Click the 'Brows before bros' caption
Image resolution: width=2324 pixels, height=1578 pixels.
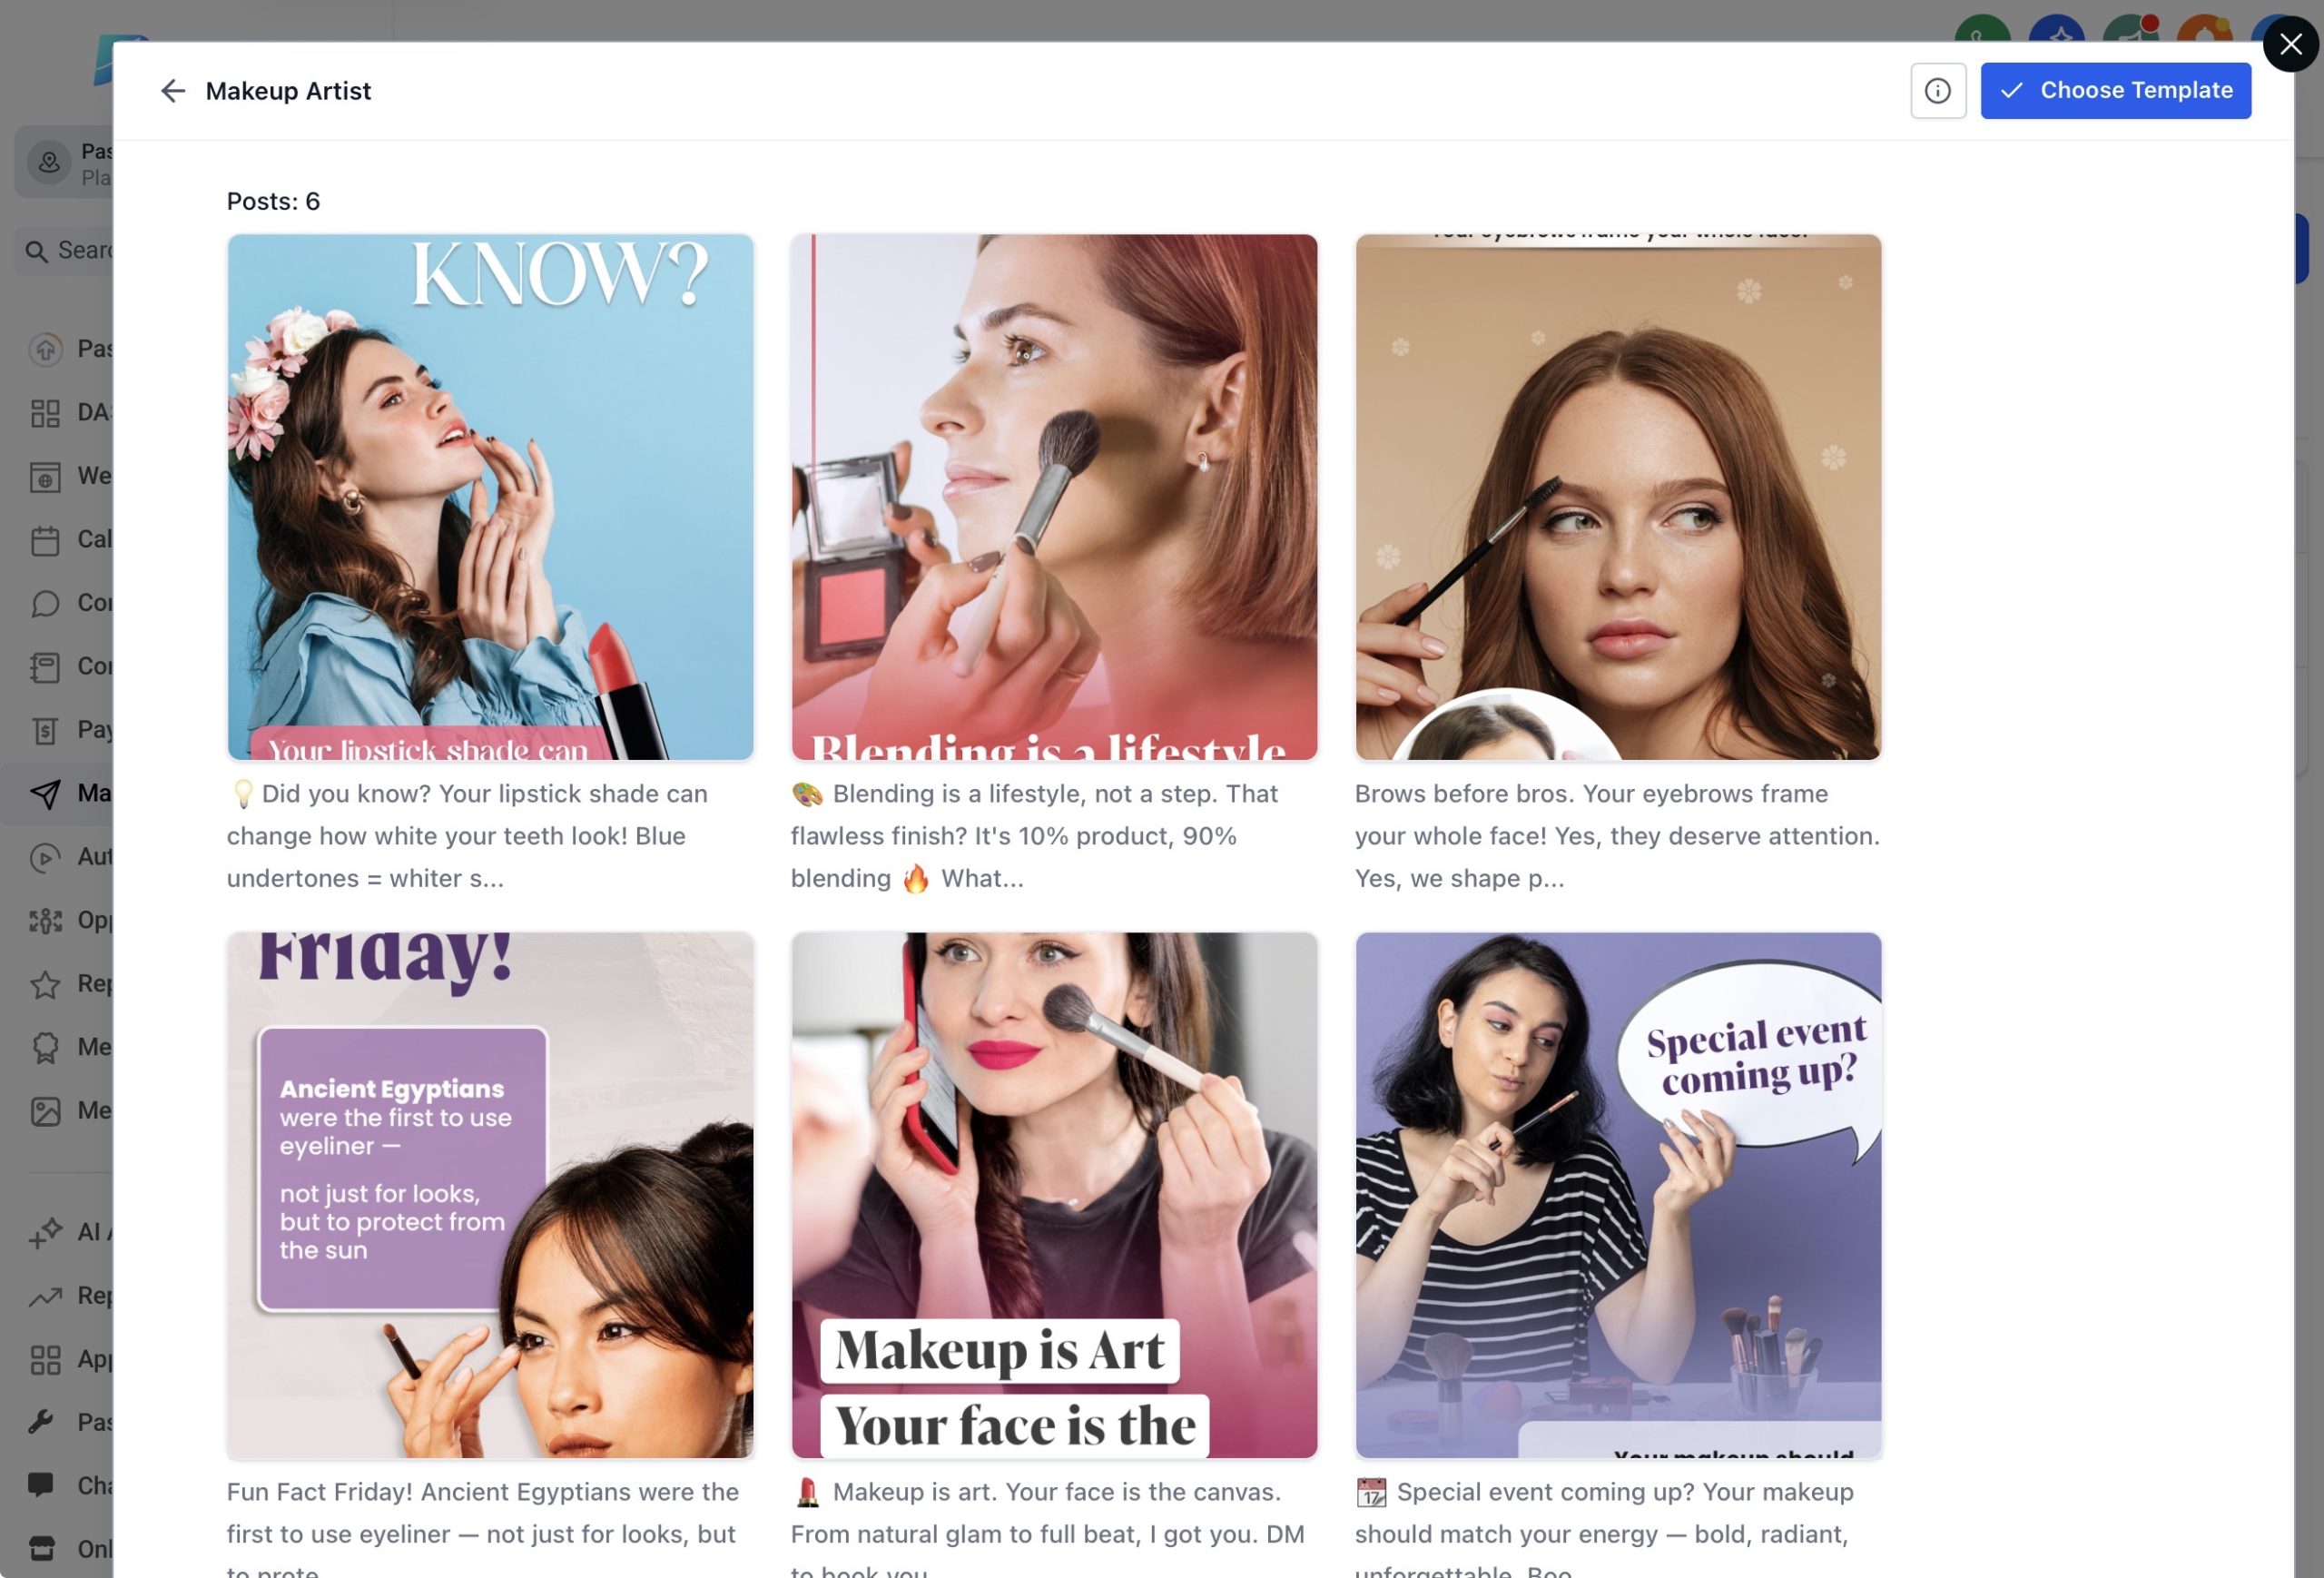tap(1617, 836)
